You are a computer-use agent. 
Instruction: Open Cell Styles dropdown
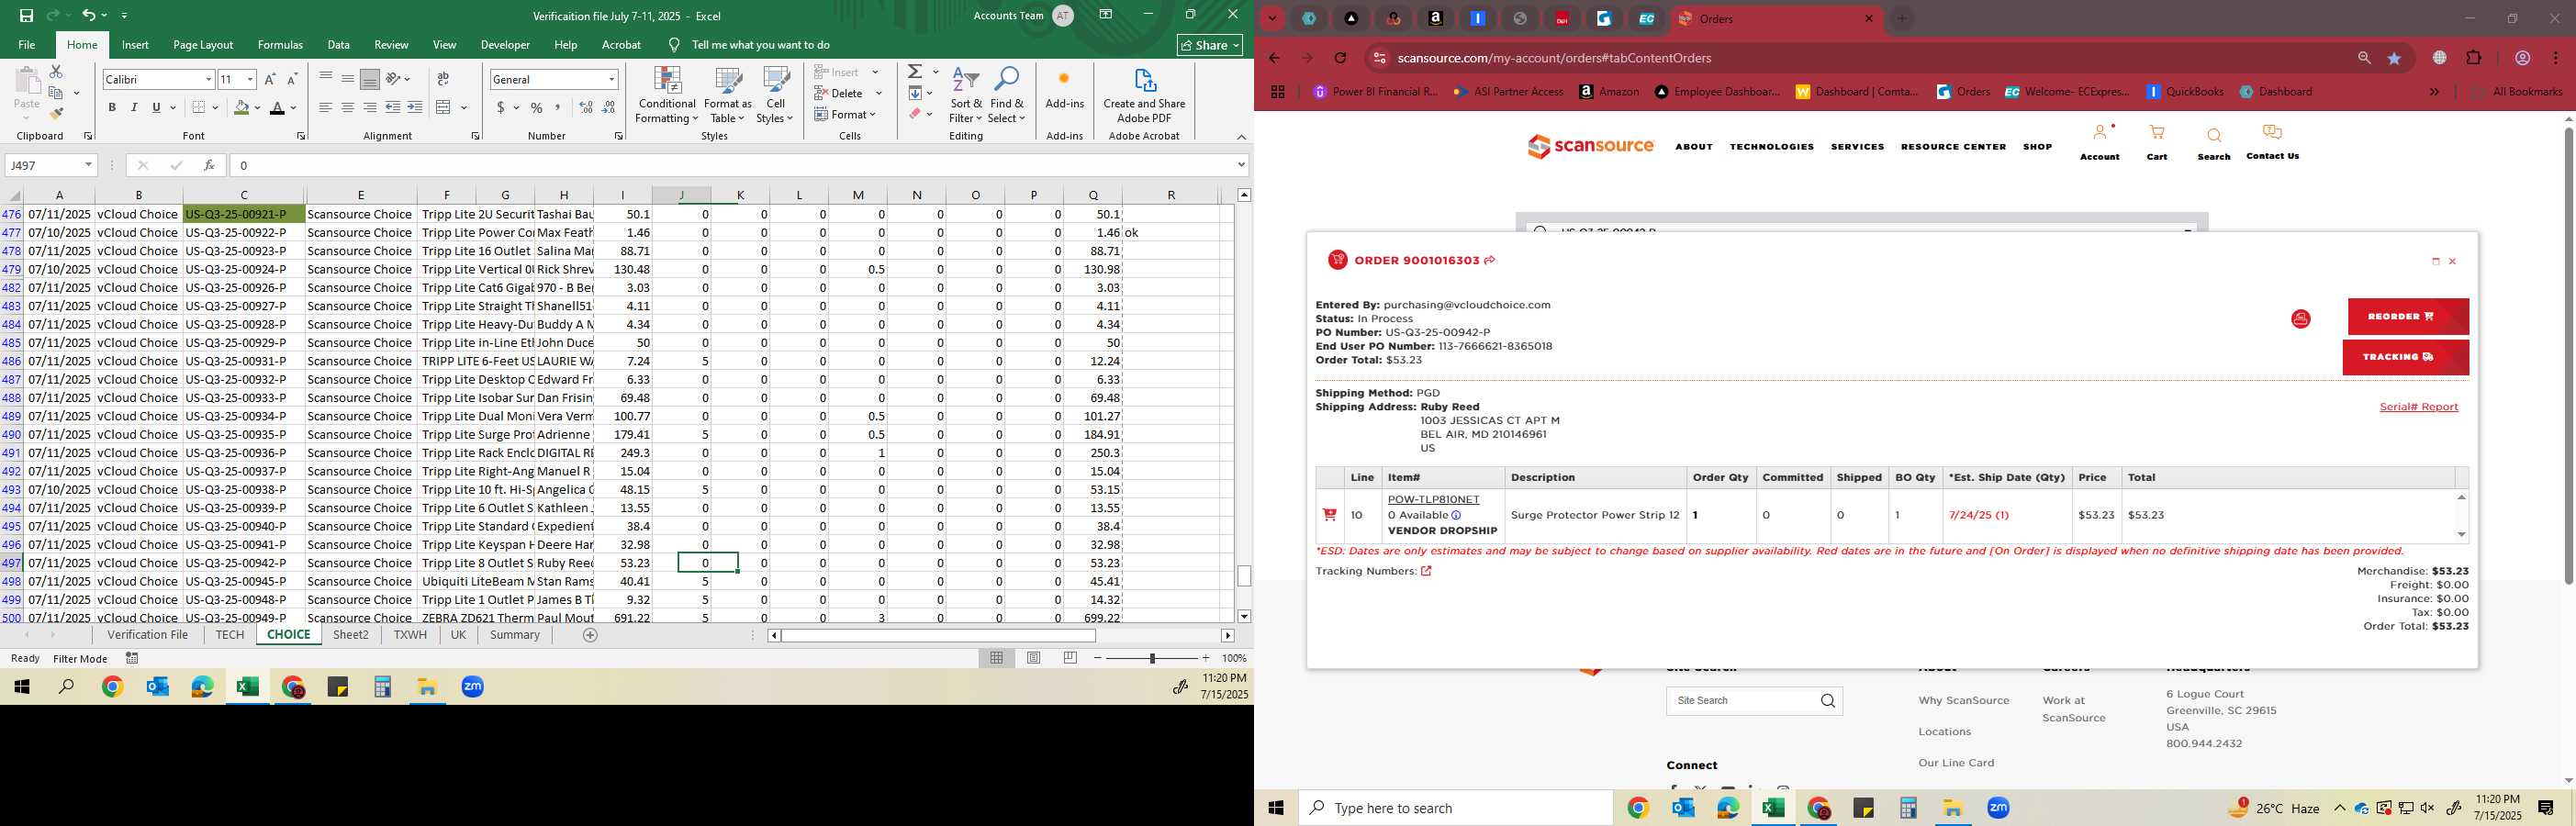[x=775, y=95]
